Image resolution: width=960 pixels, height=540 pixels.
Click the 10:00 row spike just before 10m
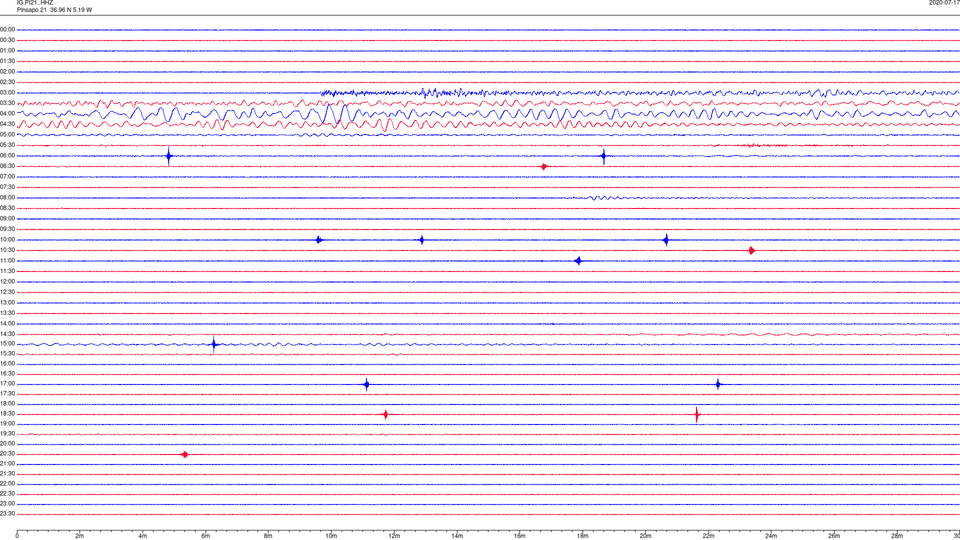point(318,240)
